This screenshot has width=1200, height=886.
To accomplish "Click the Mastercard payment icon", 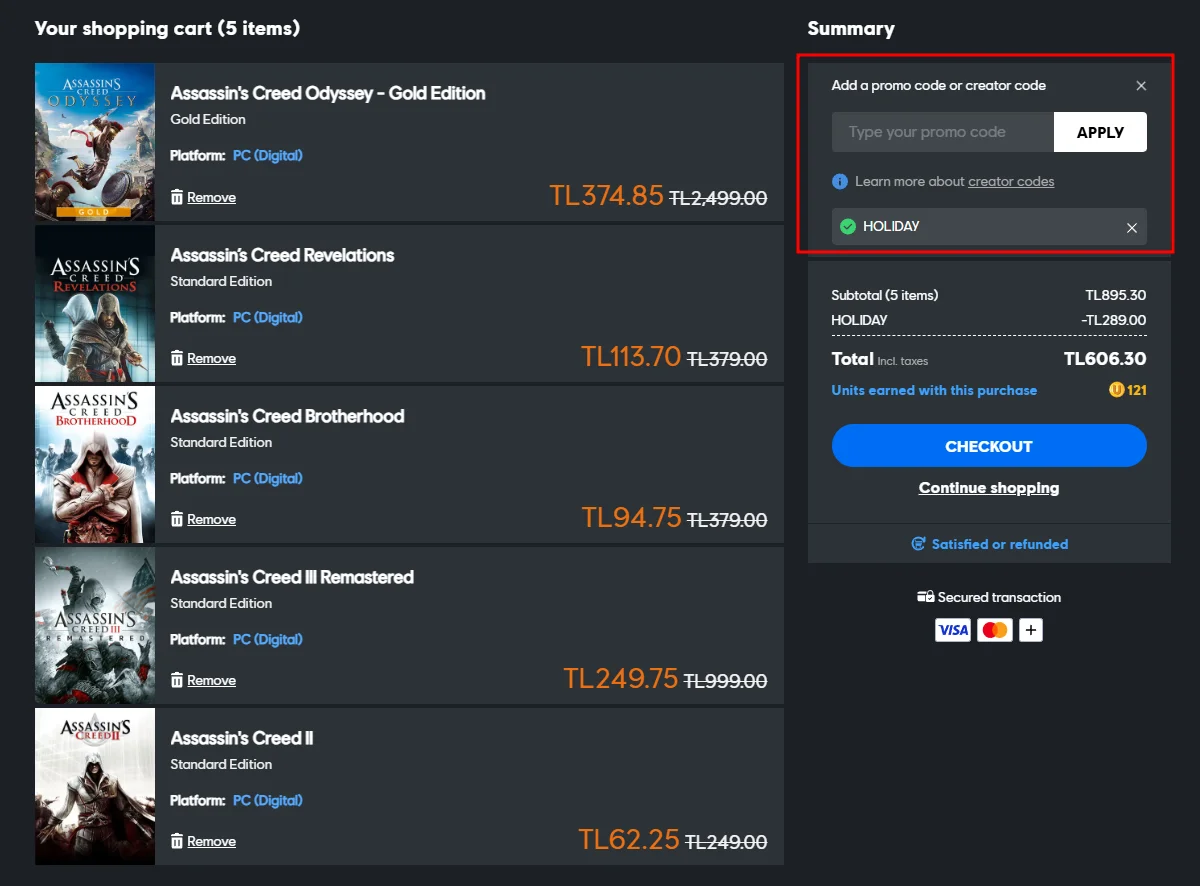I will click(x=994, y=630).
